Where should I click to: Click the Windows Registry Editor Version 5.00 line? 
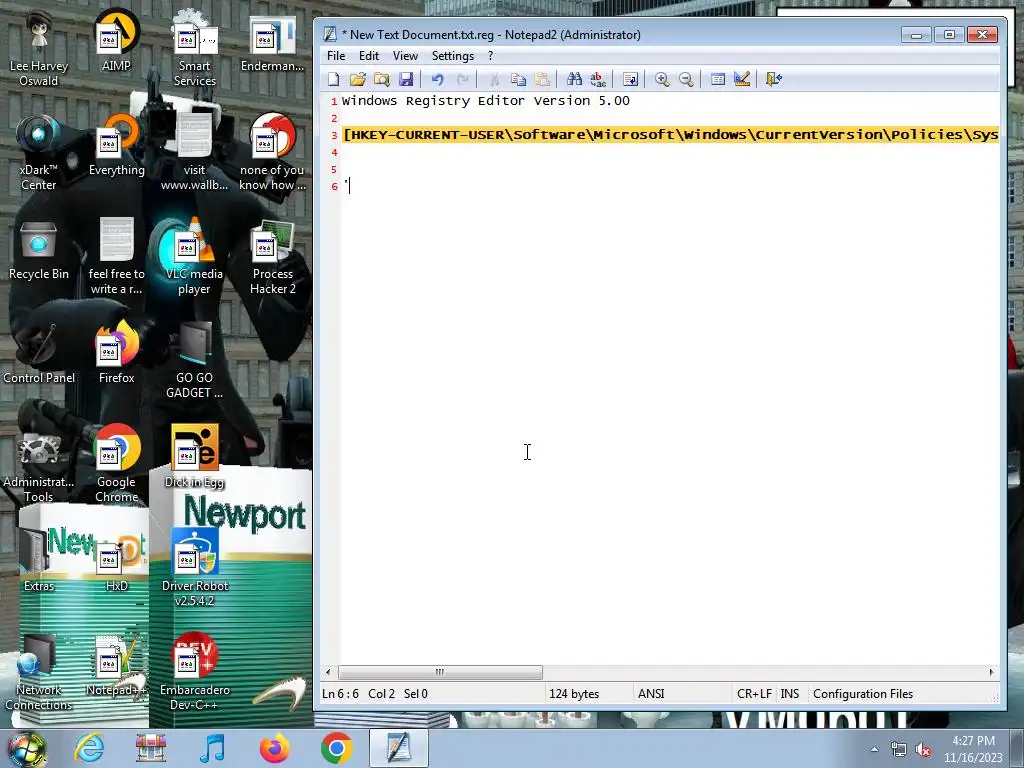tap(486, 101)
